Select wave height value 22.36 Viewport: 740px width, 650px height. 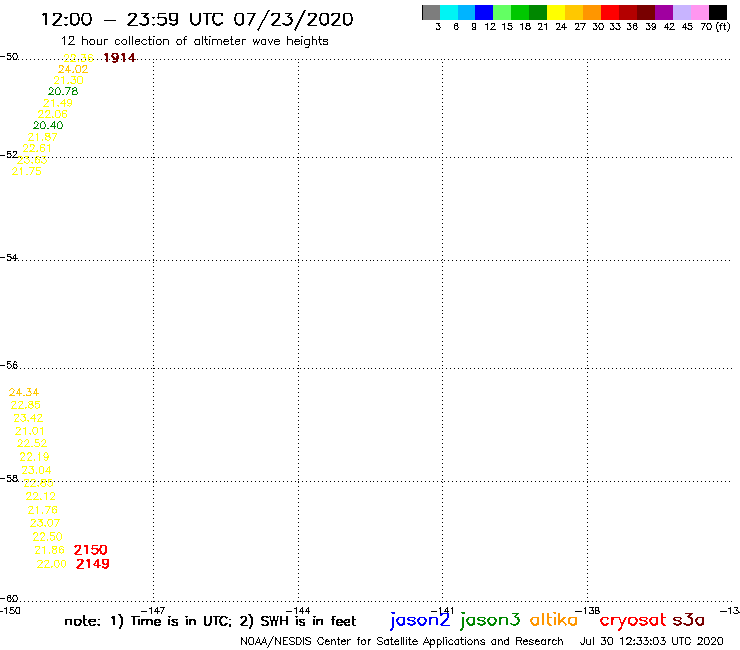pos(78,58)
